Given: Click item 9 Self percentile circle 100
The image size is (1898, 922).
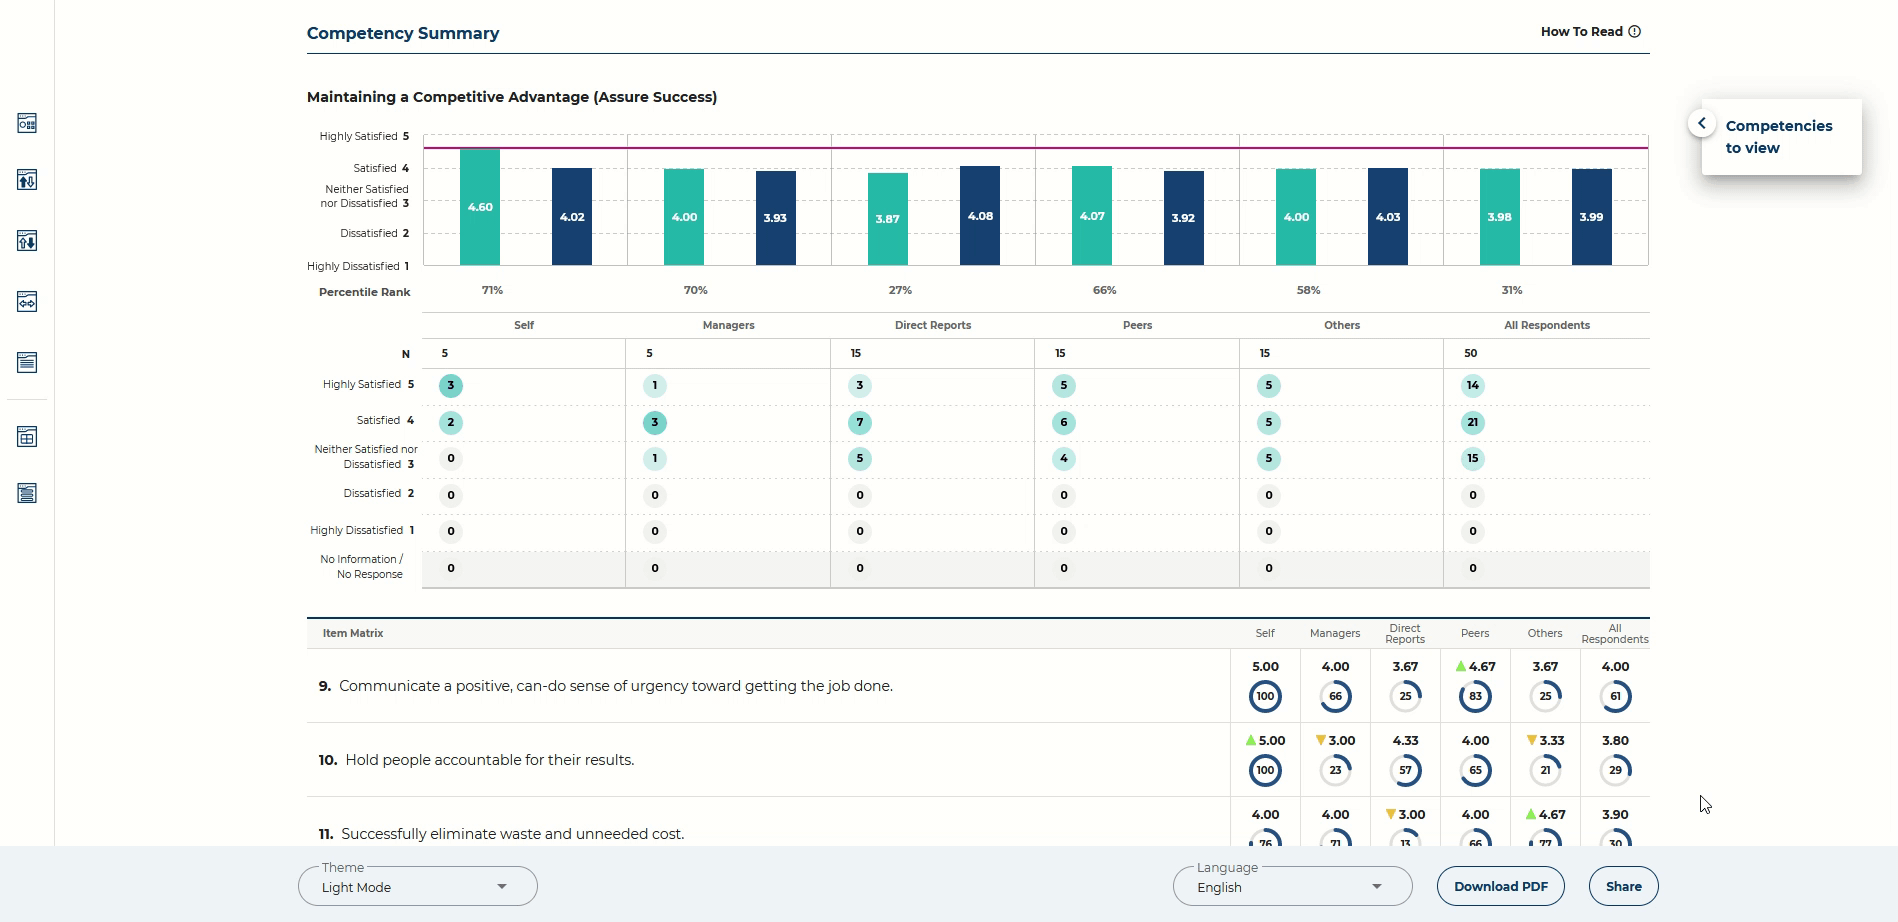Looking at the screenshot, I should 1265,696.
